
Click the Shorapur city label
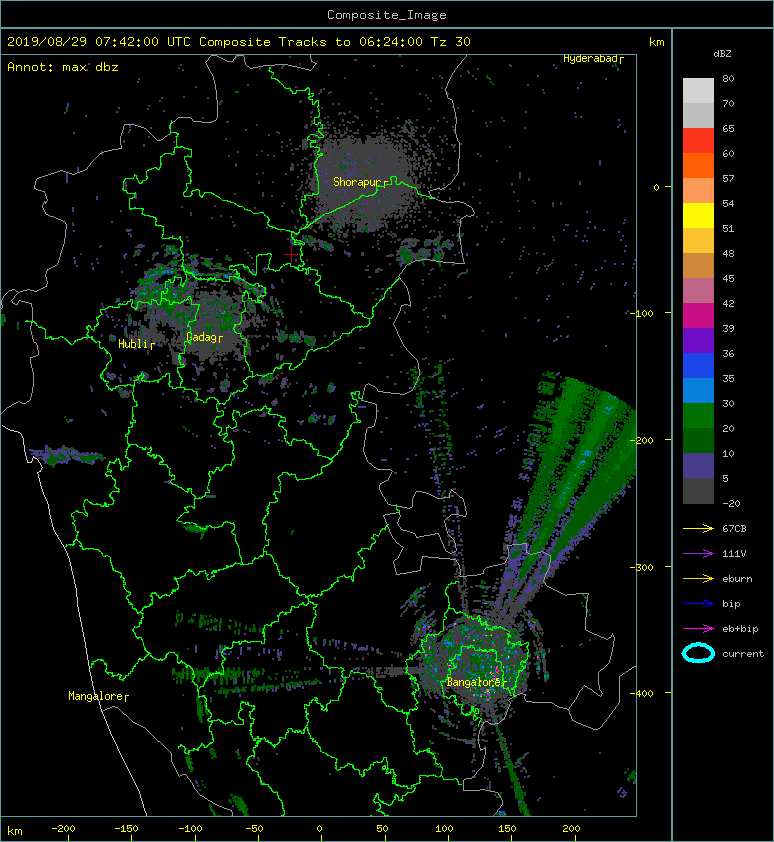(360, 182)
